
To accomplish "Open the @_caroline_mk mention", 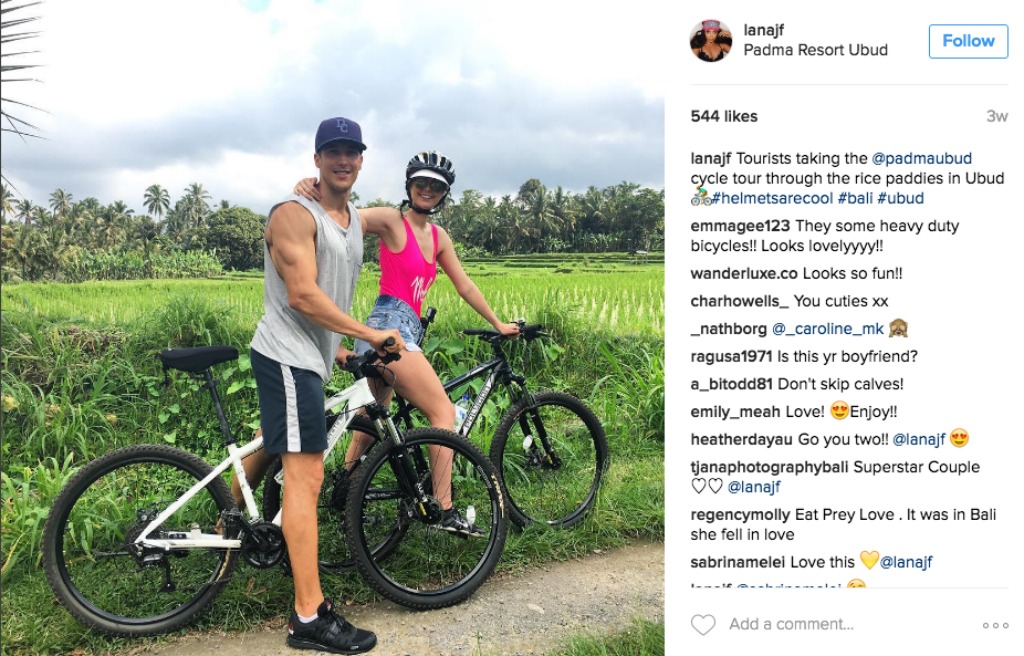I will (x=827, y=329).
